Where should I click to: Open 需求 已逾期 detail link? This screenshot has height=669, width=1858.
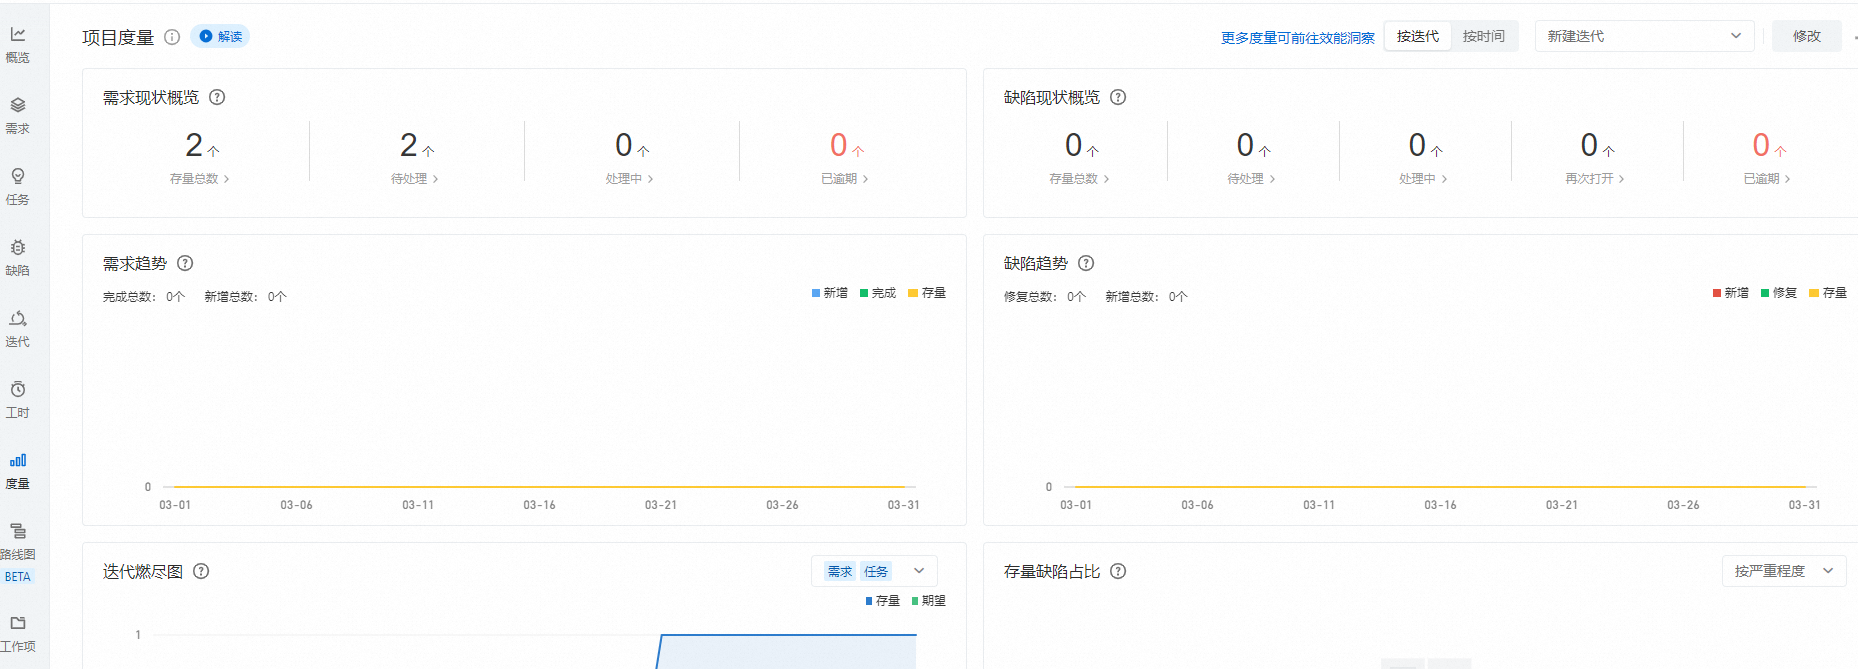844,179
